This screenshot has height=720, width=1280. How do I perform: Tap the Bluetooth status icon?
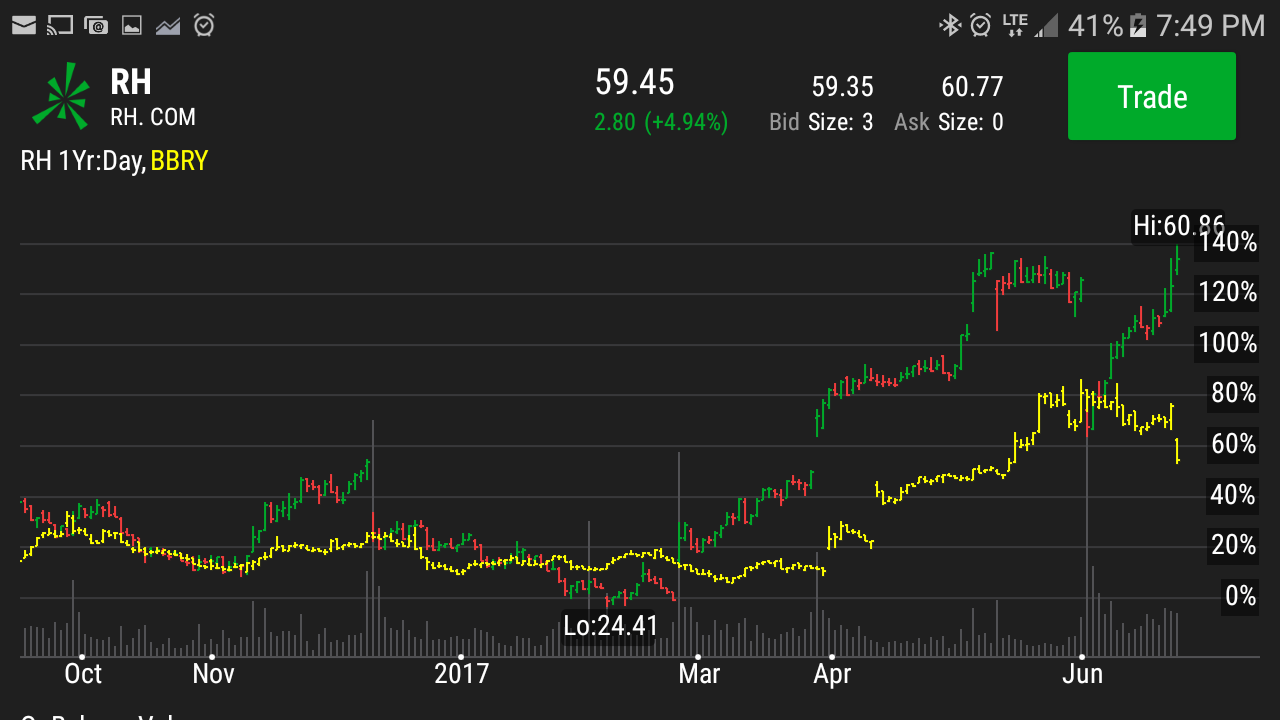tap(949, 25)
